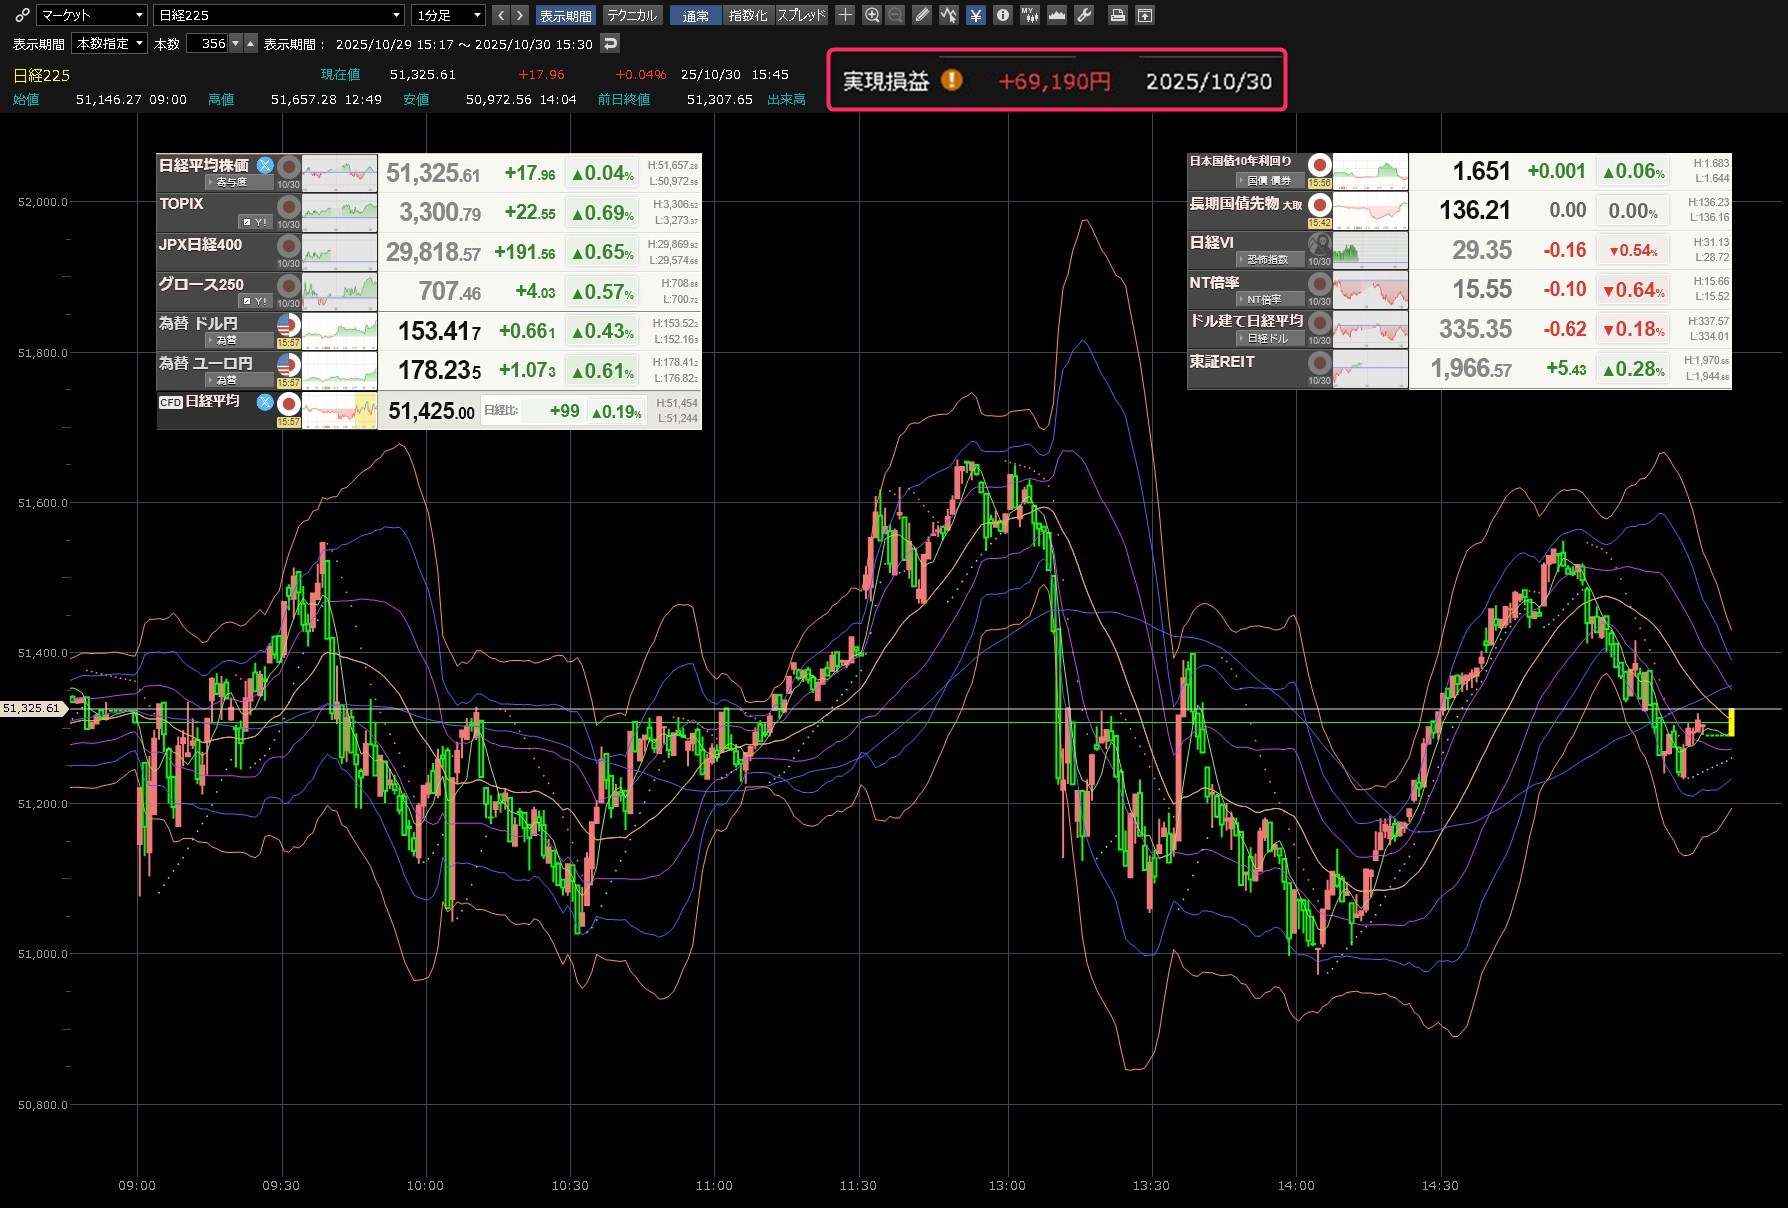Click the yen symbol icon in toolbar
Image resolution: width=1788 pixels, height=1208 pixels.
tap(975, 15)
